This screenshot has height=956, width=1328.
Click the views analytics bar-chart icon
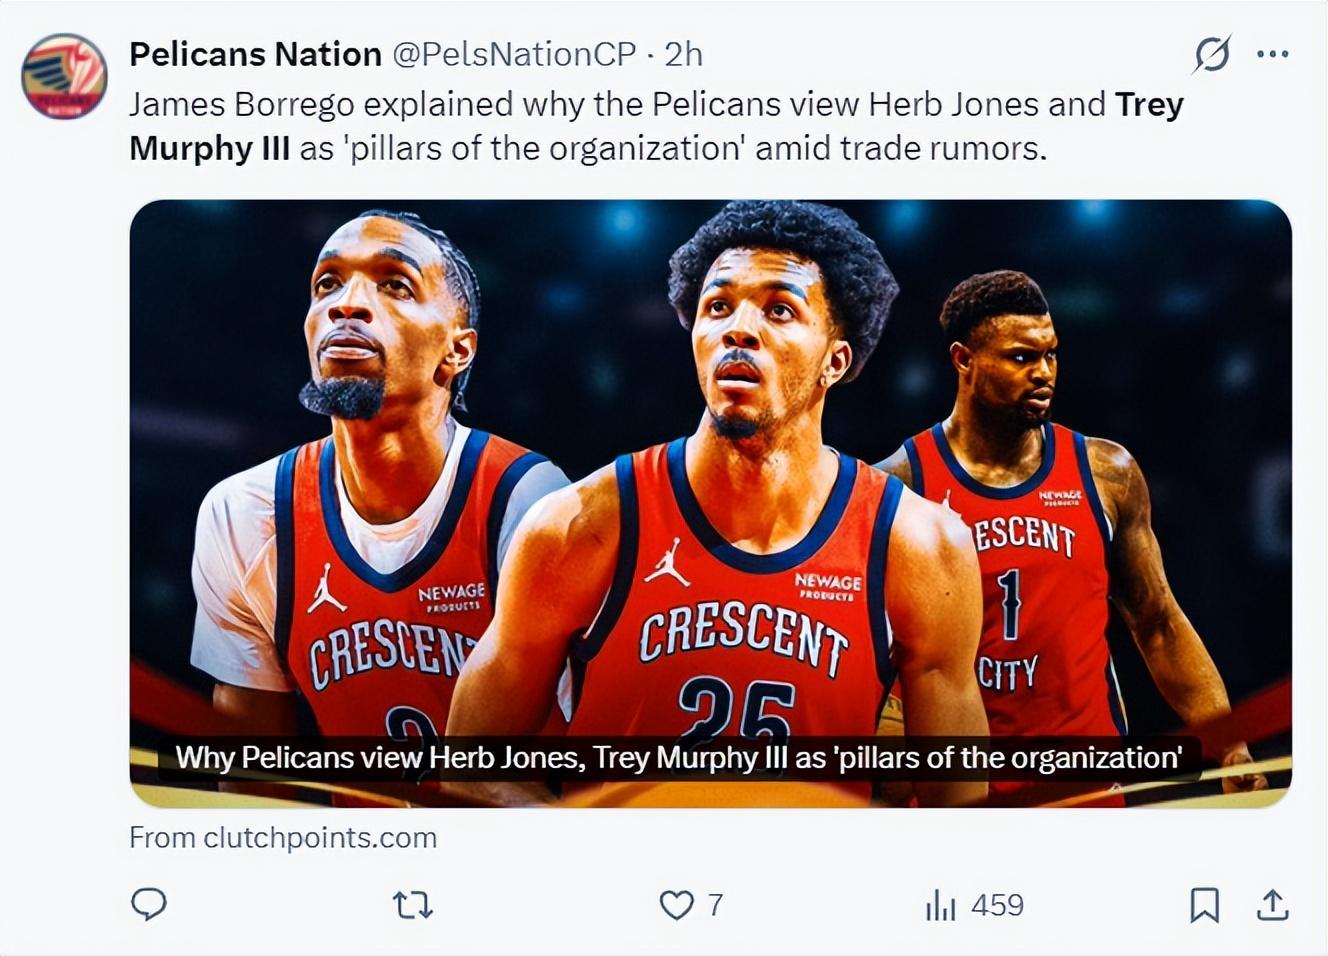point(940,906)
